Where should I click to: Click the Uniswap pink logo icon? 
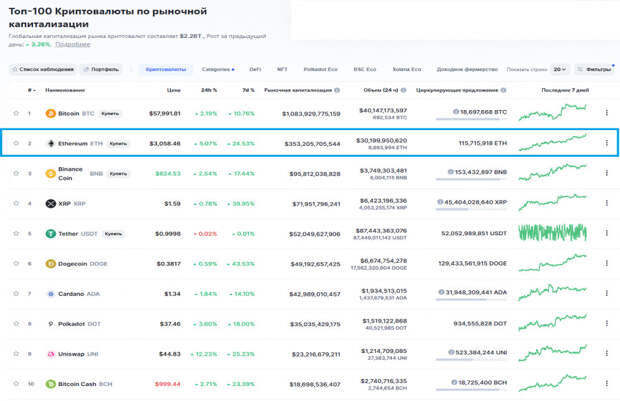51,354
